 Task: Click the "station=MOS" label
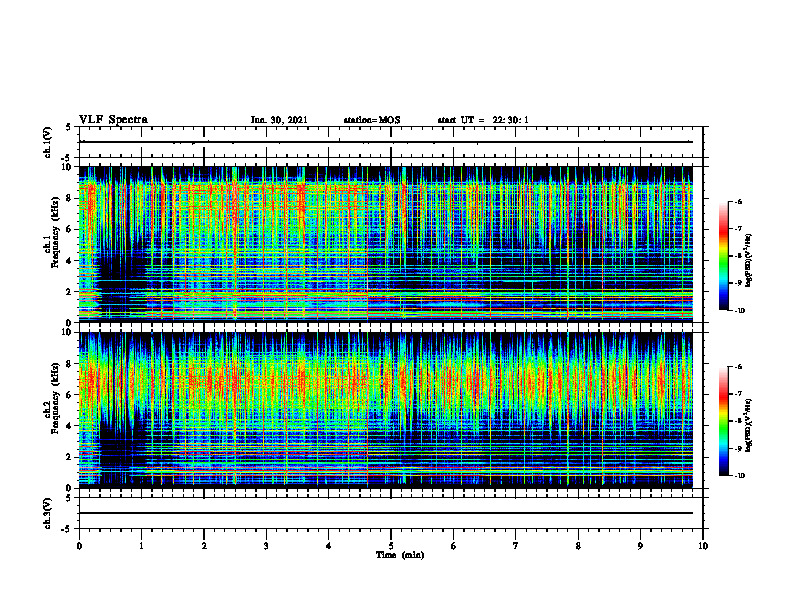(372, 120)
